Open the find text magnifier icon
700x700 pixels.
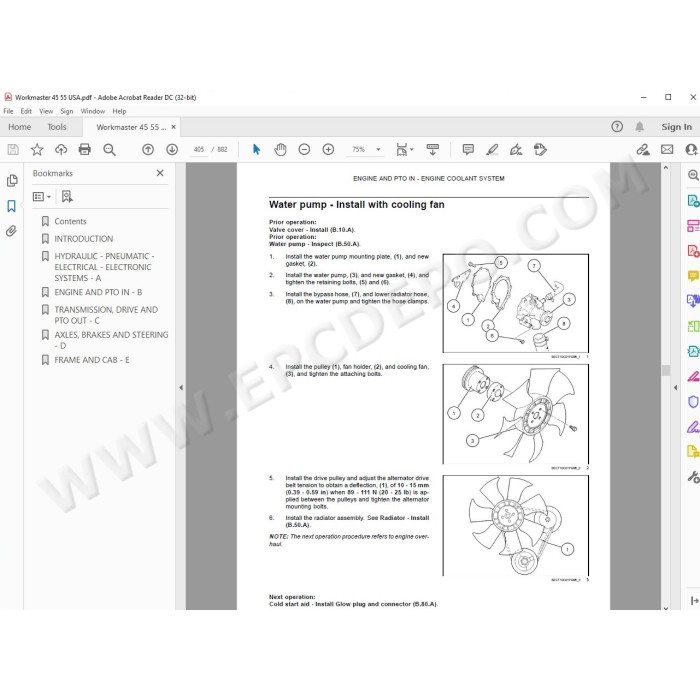point(109,150)
